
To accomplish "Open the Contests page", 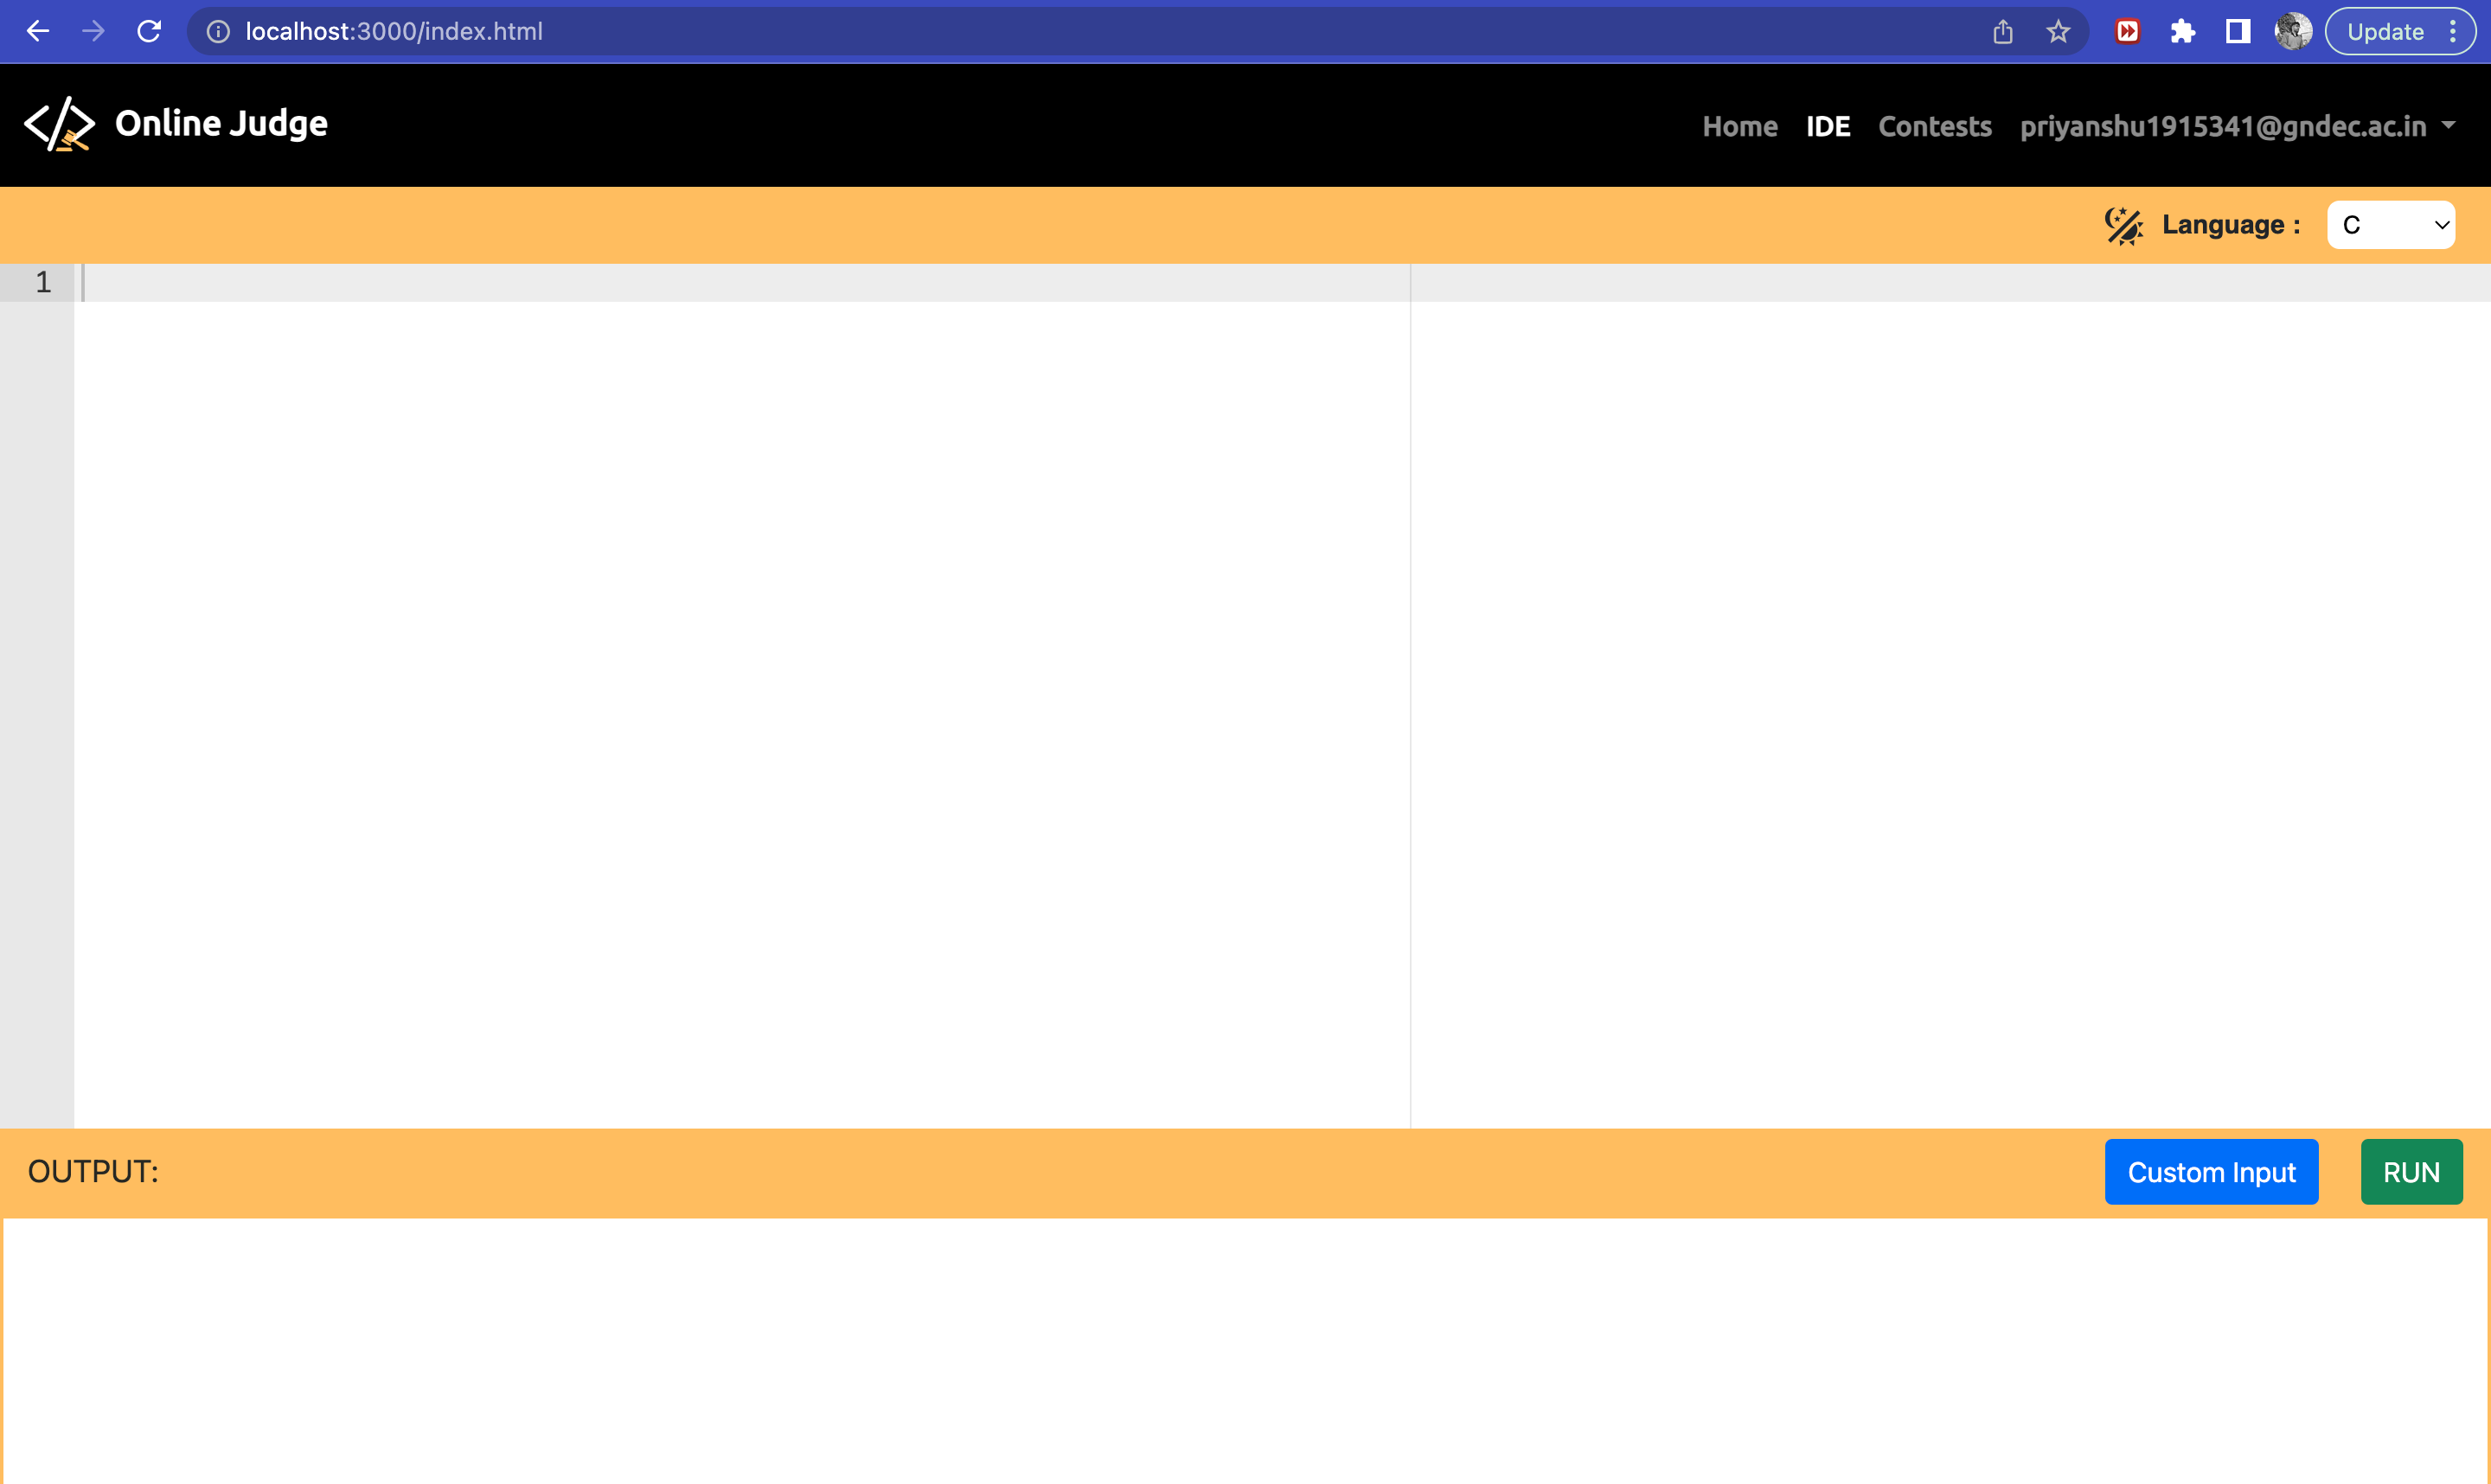I will (1934, 126).
